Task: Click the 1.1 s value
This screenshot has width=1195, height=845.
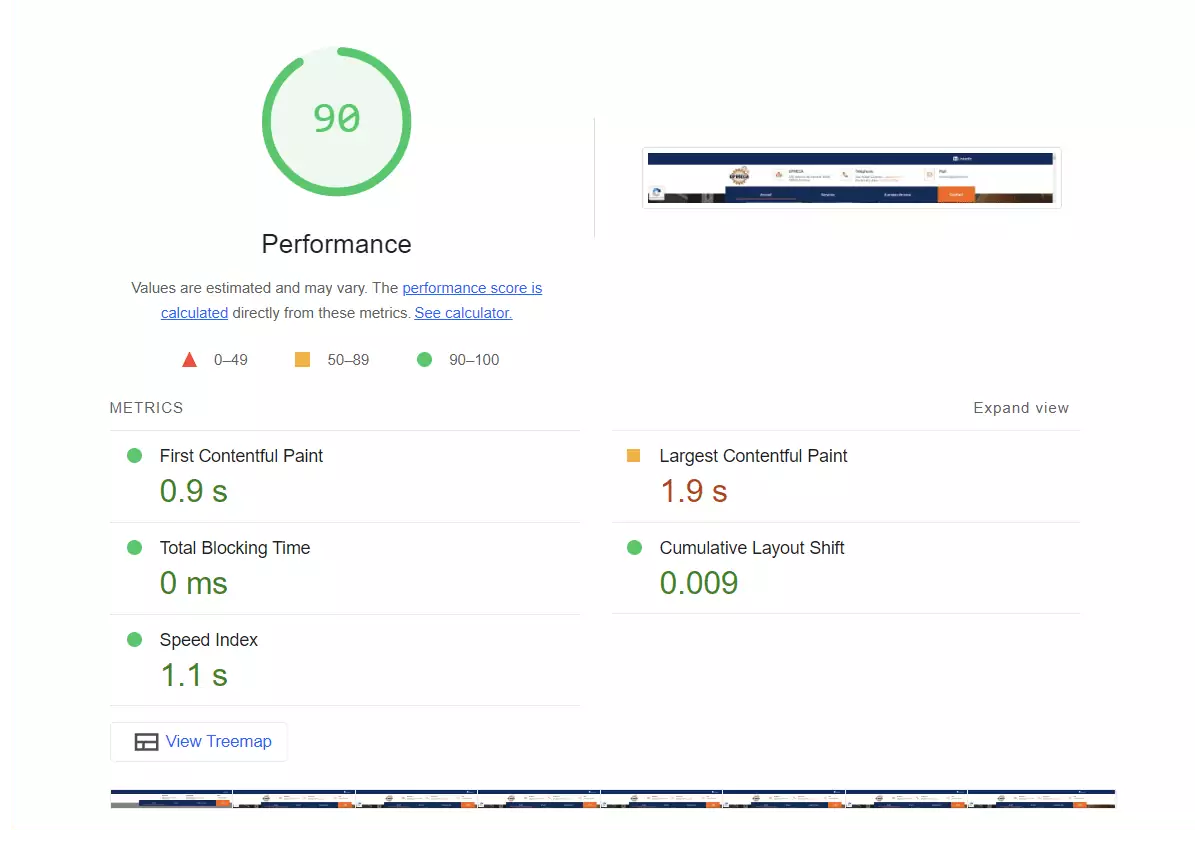Action: (194, 675)
